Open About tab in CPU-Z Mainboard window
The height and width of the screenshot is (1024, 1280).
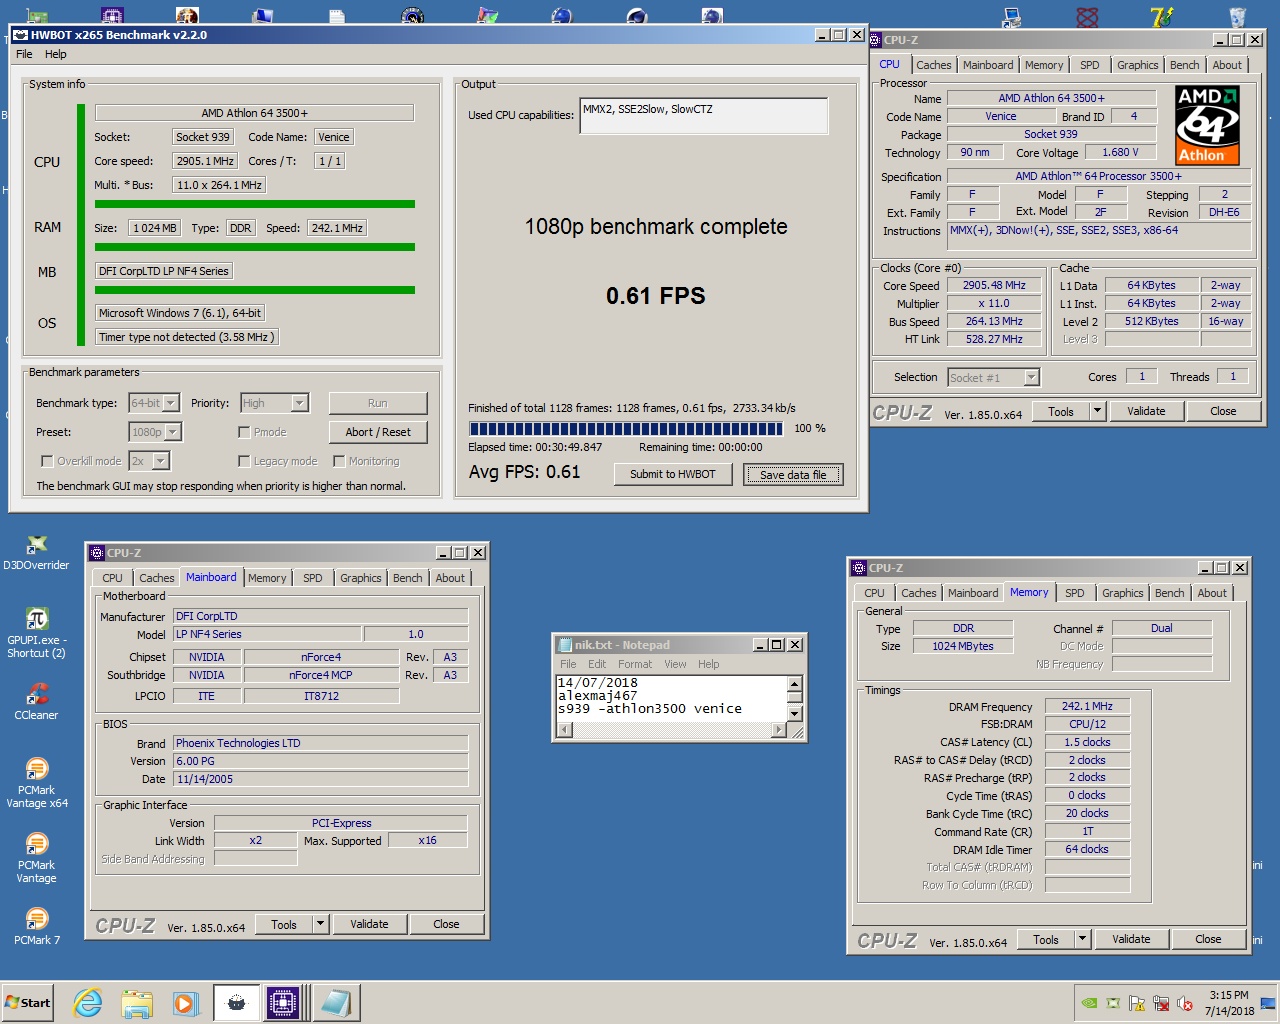click(x=450, y=578)
